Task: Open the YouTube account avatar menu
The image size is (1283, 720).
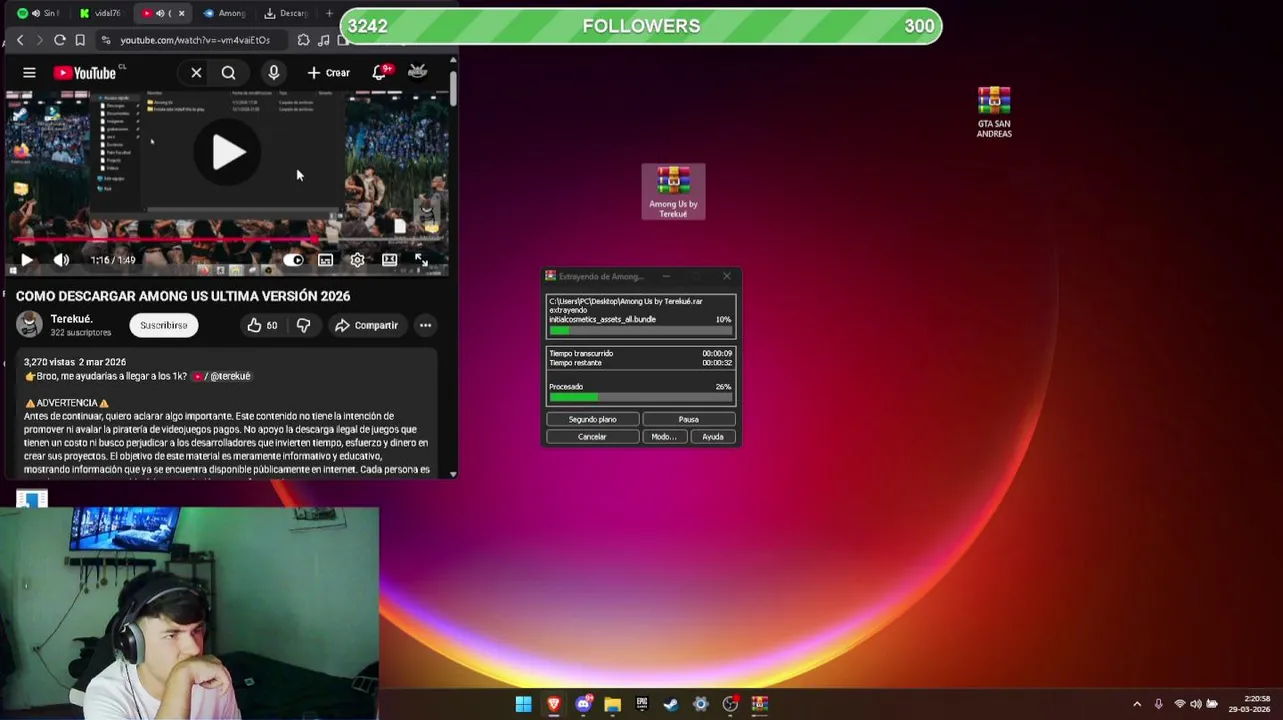Action: (418, 71)
